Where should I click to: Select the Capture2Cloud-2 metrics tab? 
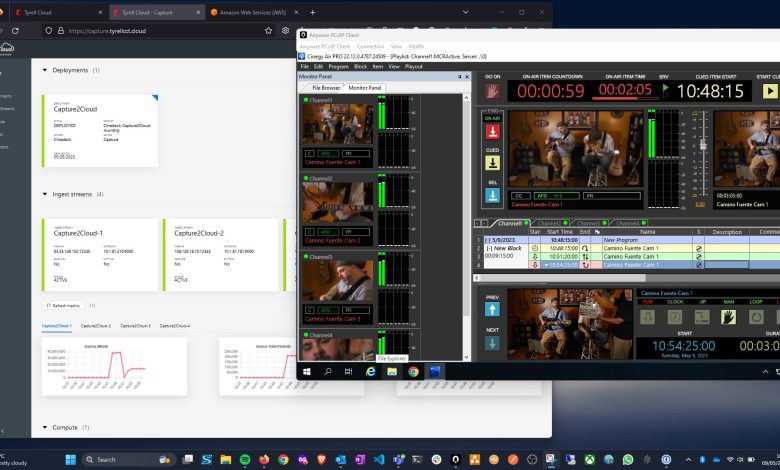pos(96,326)
